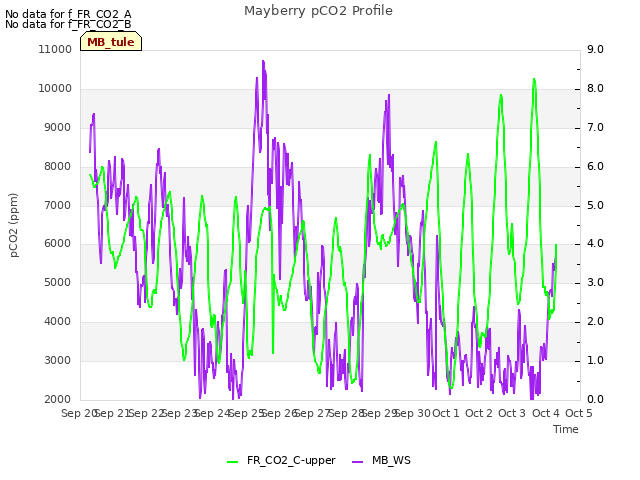
Task: Click the 8000 left axis tick label
Action: click(58, 167)
